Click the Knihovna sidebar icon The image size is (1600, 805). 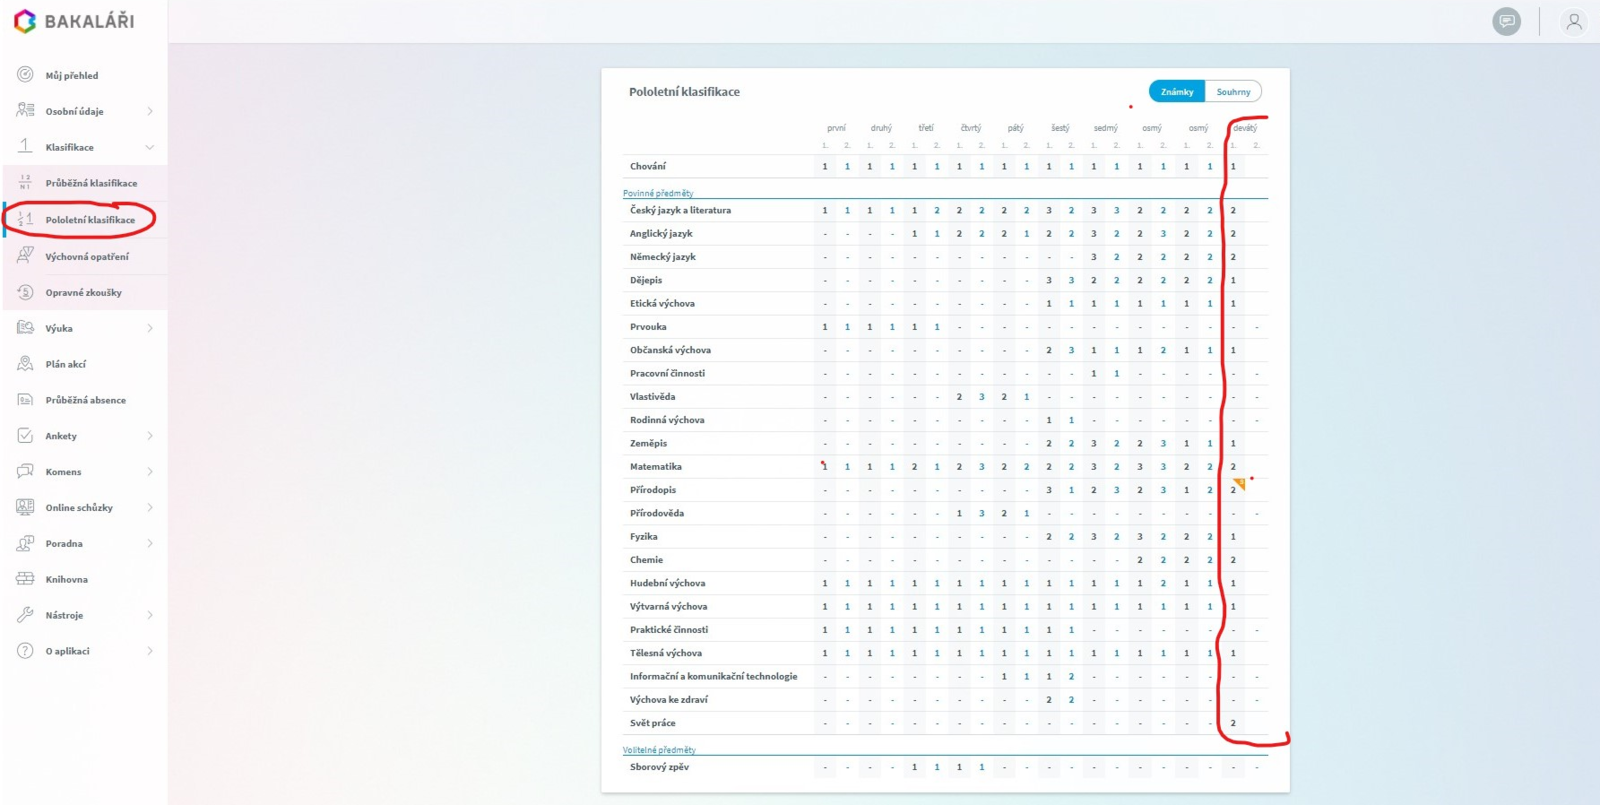(x=25, y=579)
